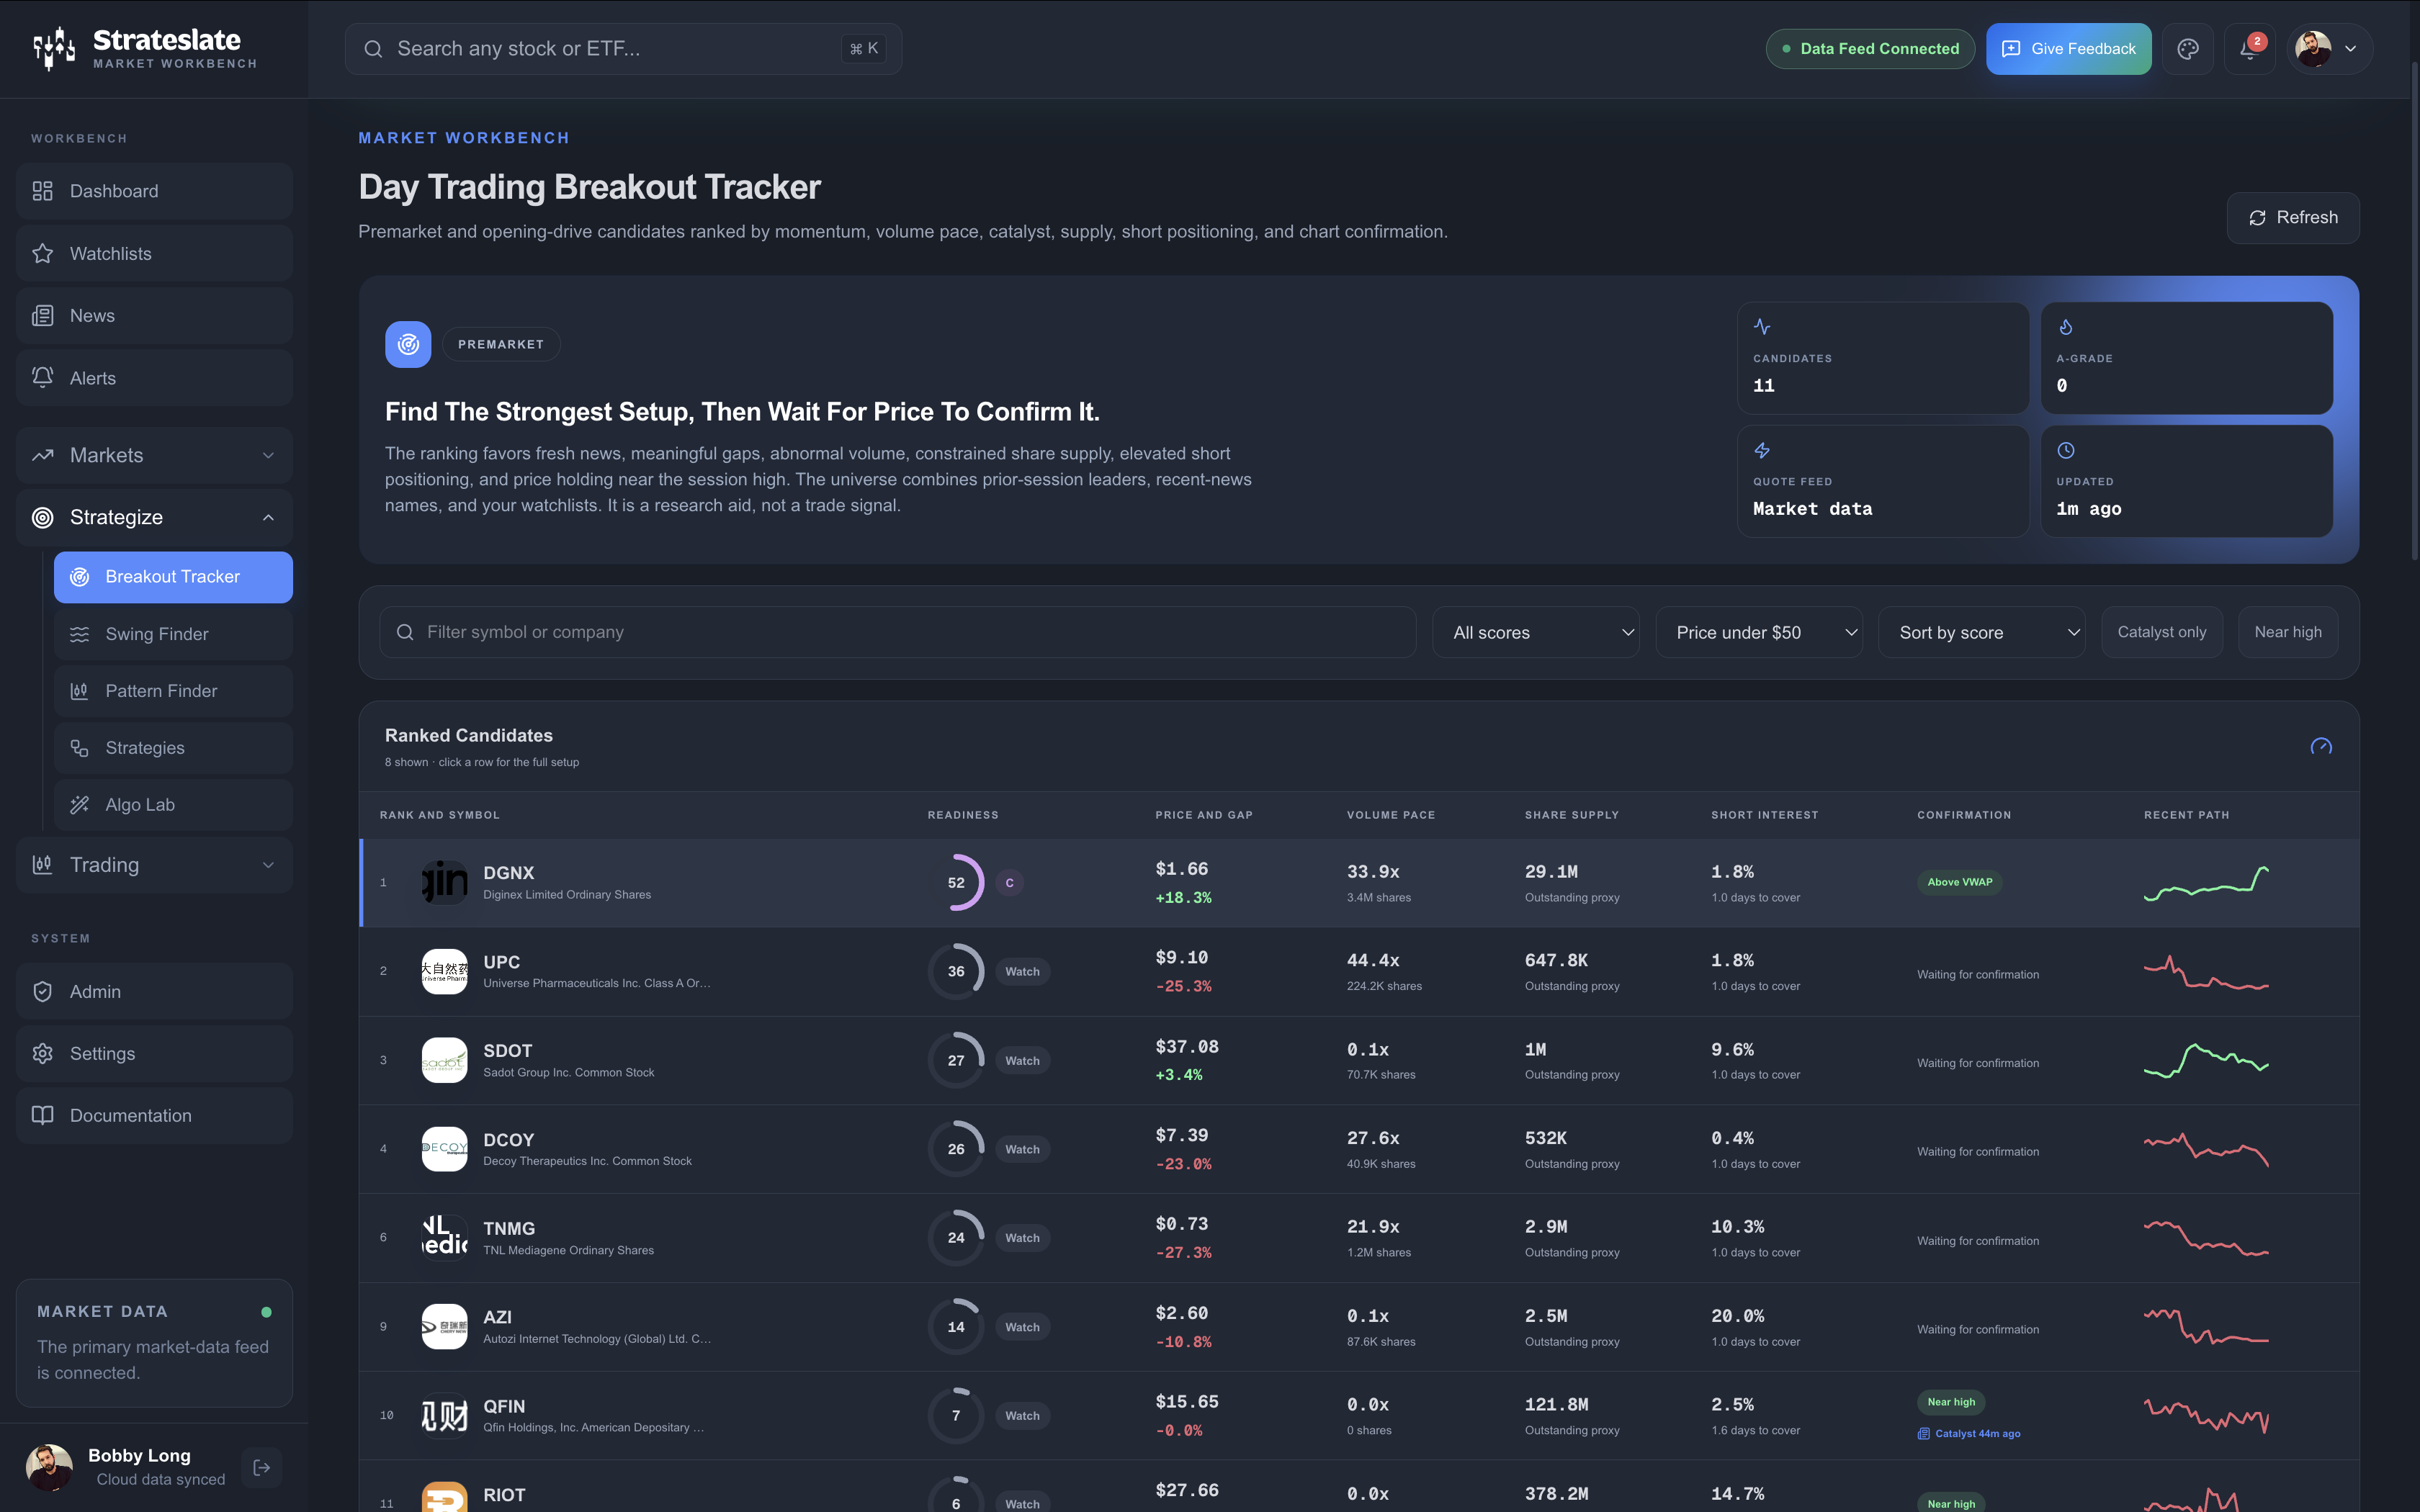
Task: Open notifications bell with red badge
Action: coord(2250,49)
